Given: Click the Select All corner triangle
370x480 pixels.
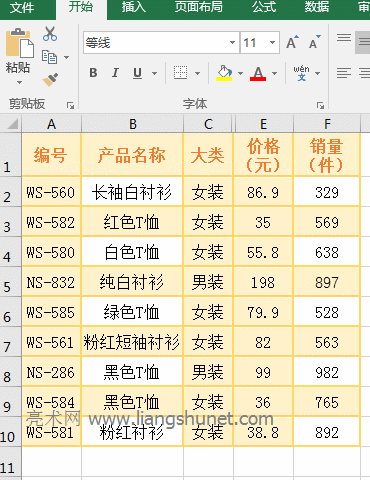Looking at the screenshot, I should pyautogui.click(x=12, y=124).
